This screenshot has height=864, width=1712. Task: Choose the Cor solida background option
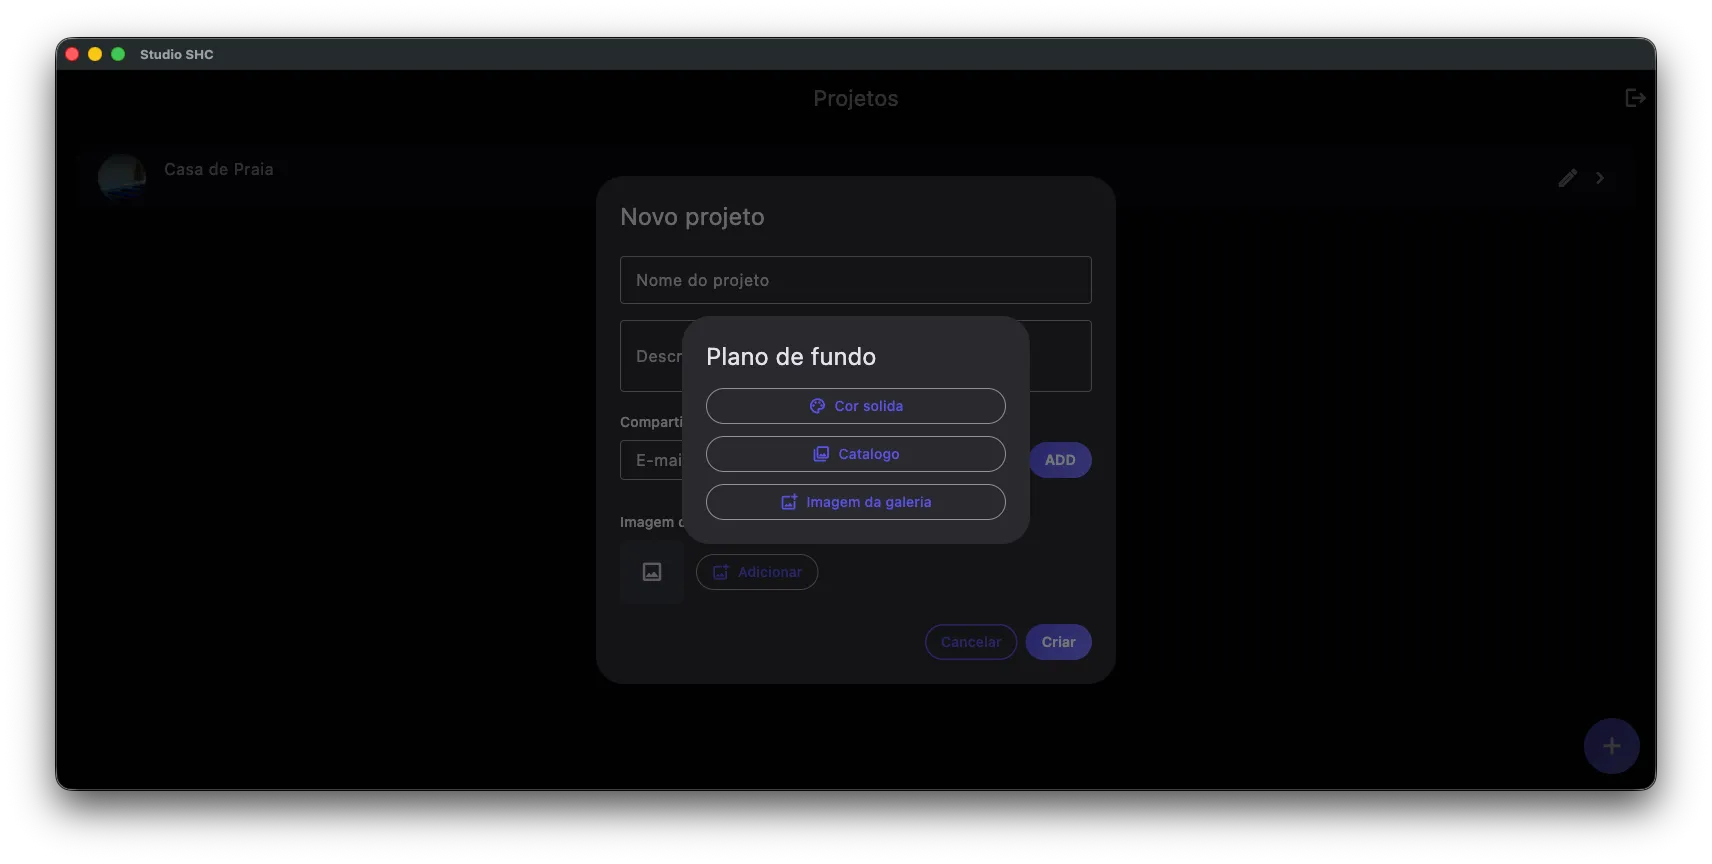pos(855,406)
